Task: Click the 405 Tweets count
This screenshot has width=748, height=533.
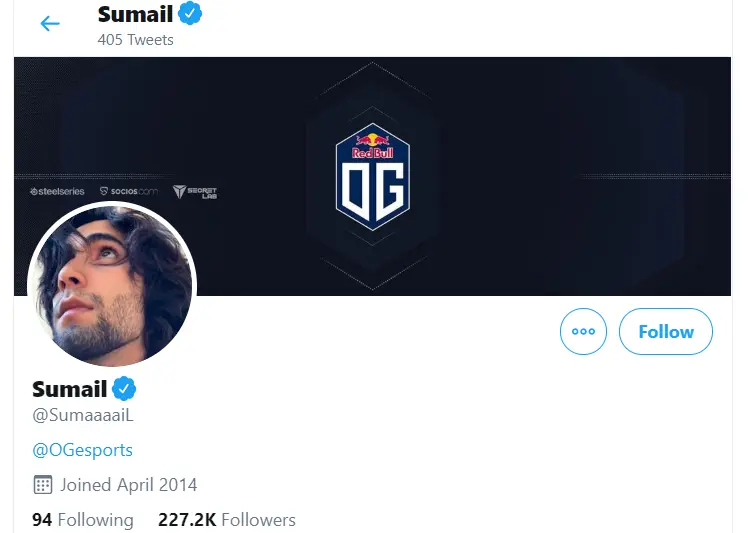Action: tap(135, 40)
